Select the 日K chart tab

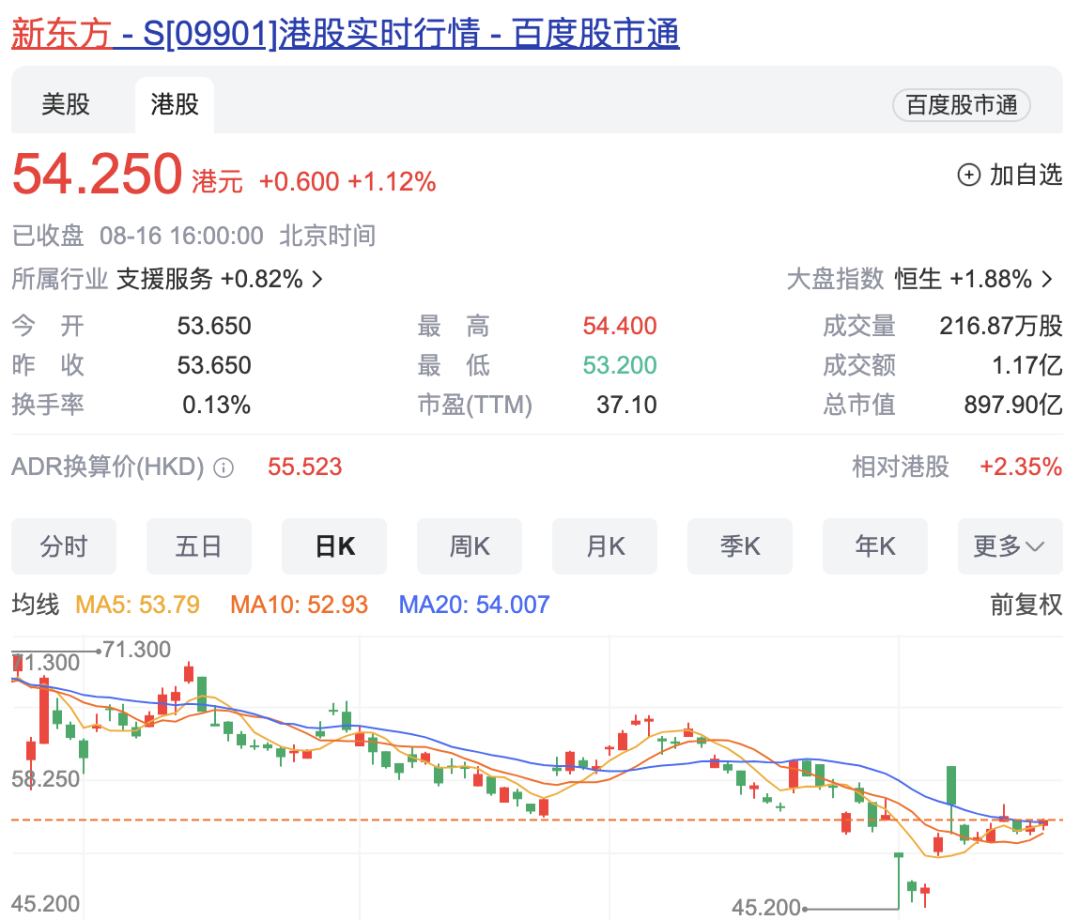point(334,546)
